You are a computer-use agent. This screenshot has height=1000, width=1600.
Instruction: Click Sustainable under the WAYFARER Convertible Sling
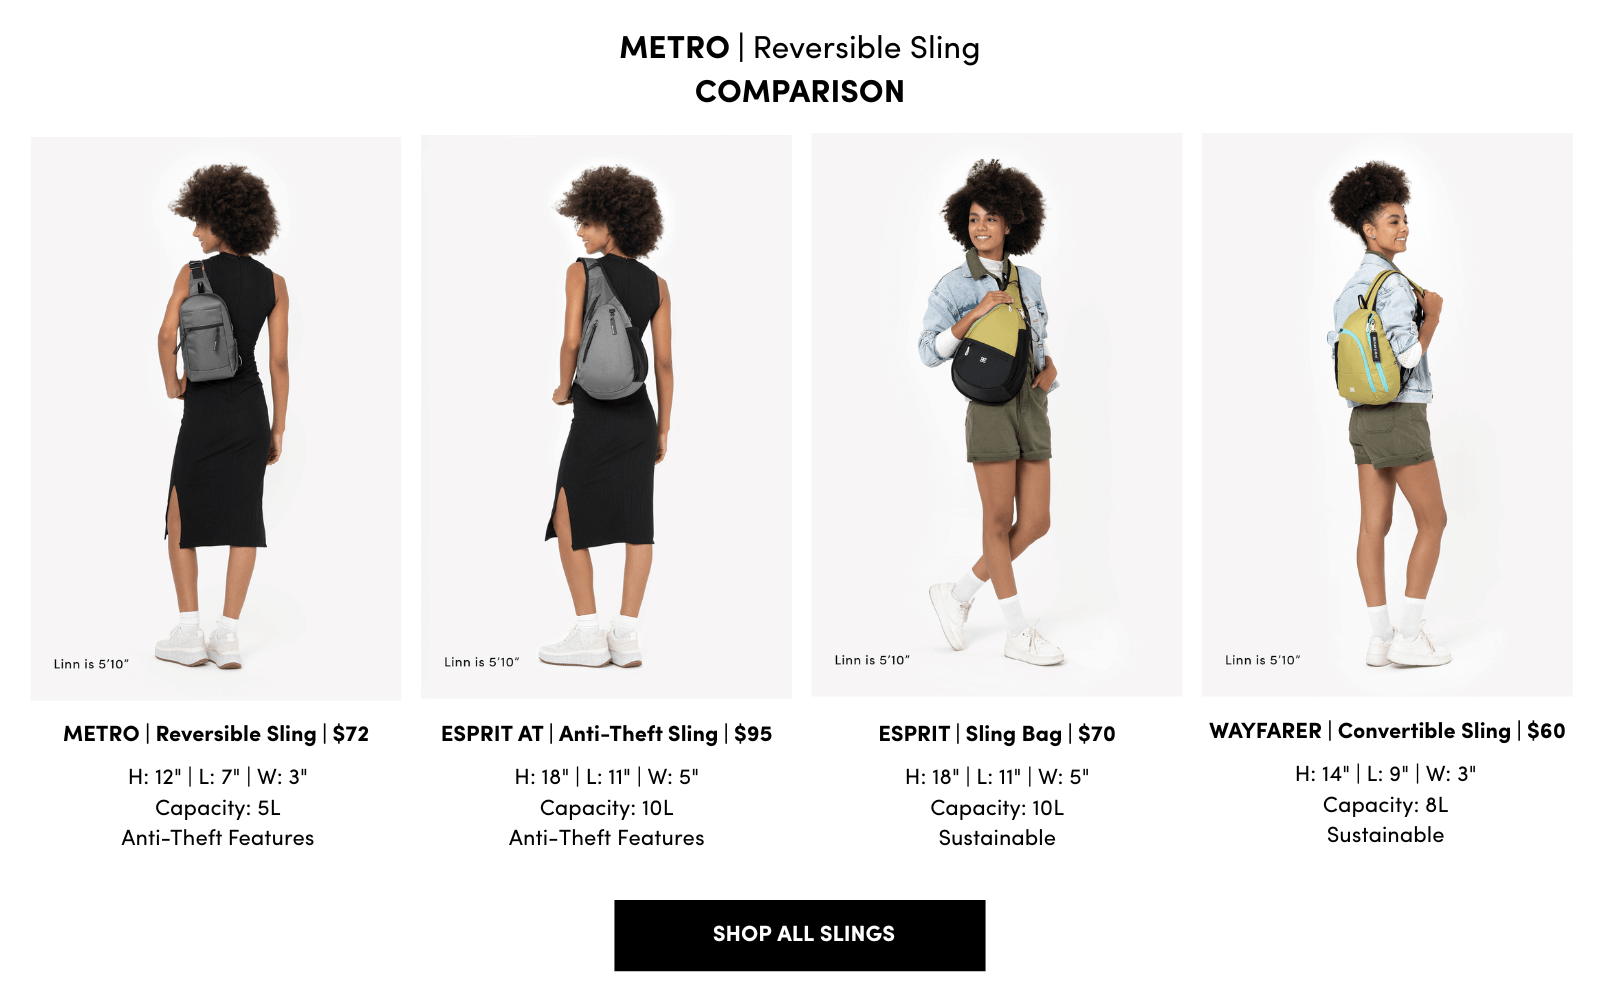(x=1385, y=835)
